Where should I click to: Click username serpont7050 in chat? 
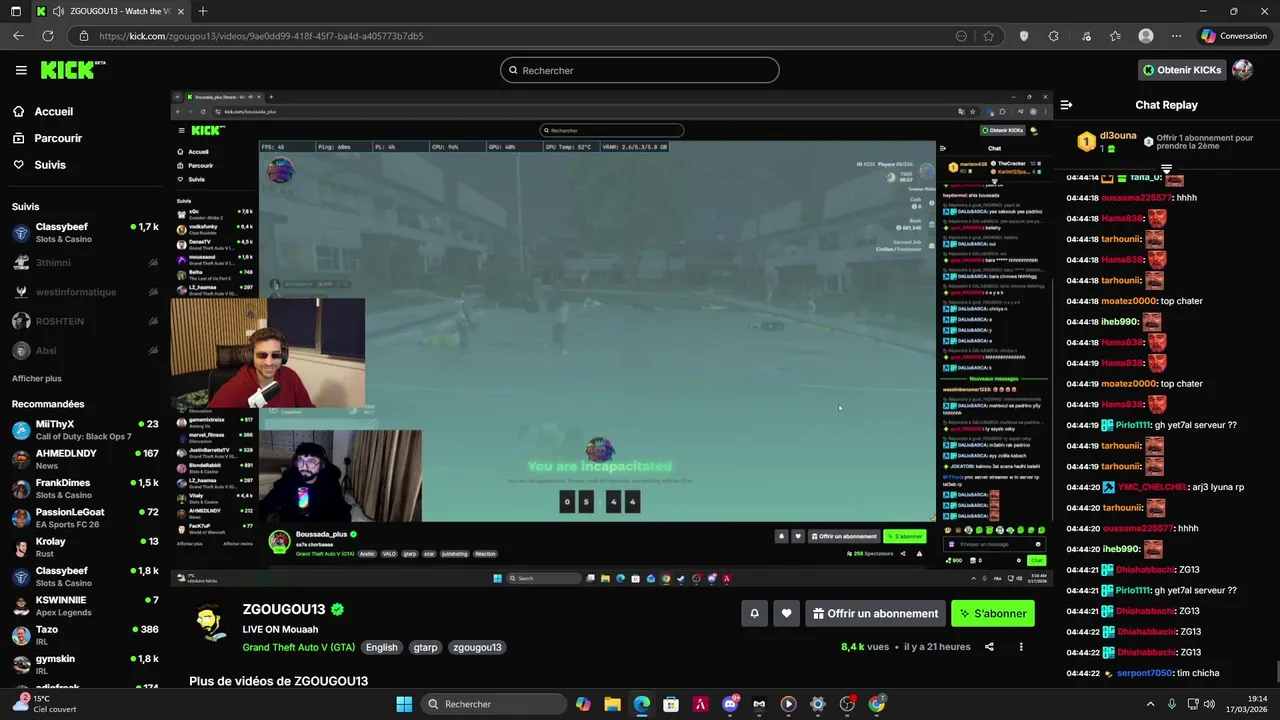click(x=1144, y=673)
